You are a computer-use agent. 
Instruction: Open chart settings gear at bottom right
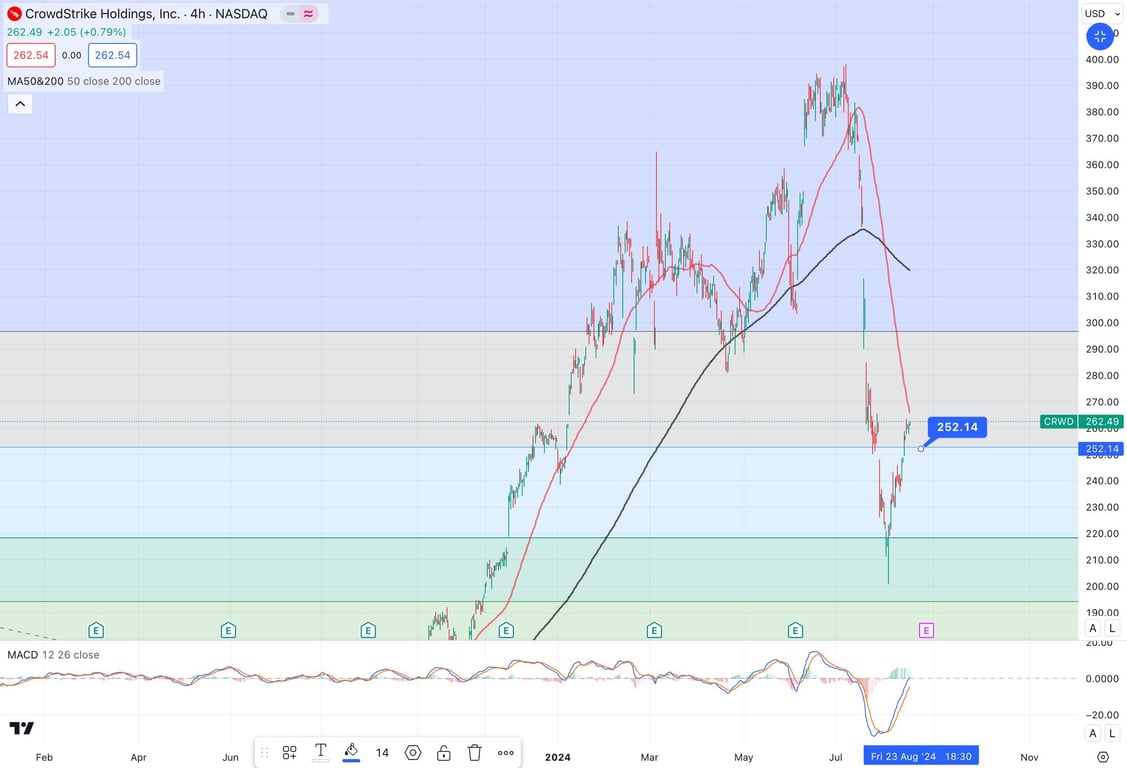click(x=1103, y=757)
